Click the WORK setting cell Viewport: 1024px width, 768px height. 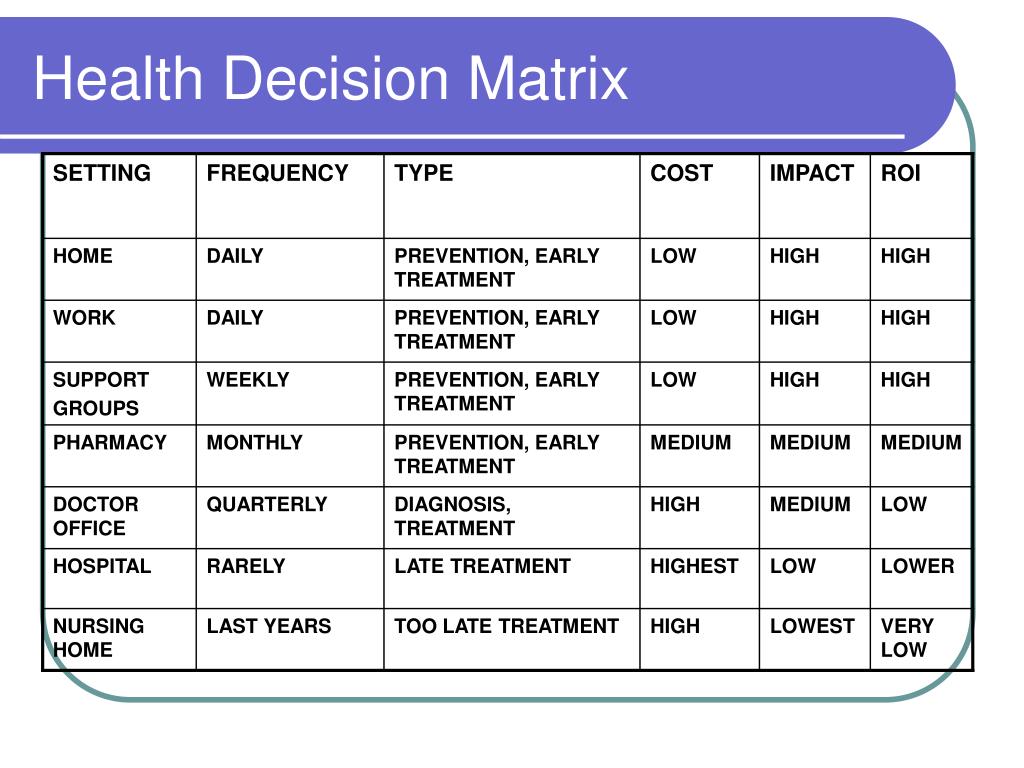(x=120, y=332)
